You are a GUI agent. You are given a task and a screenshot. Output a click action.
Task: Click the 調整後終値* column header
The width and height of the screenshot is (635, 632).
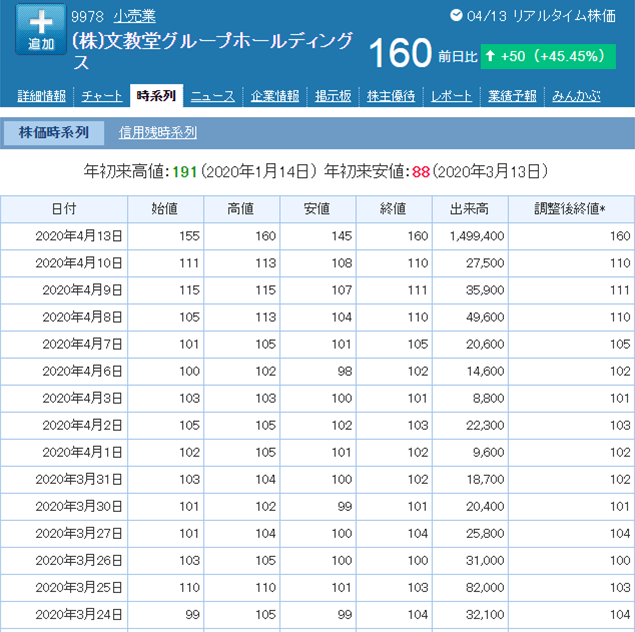tap(571, 209)
